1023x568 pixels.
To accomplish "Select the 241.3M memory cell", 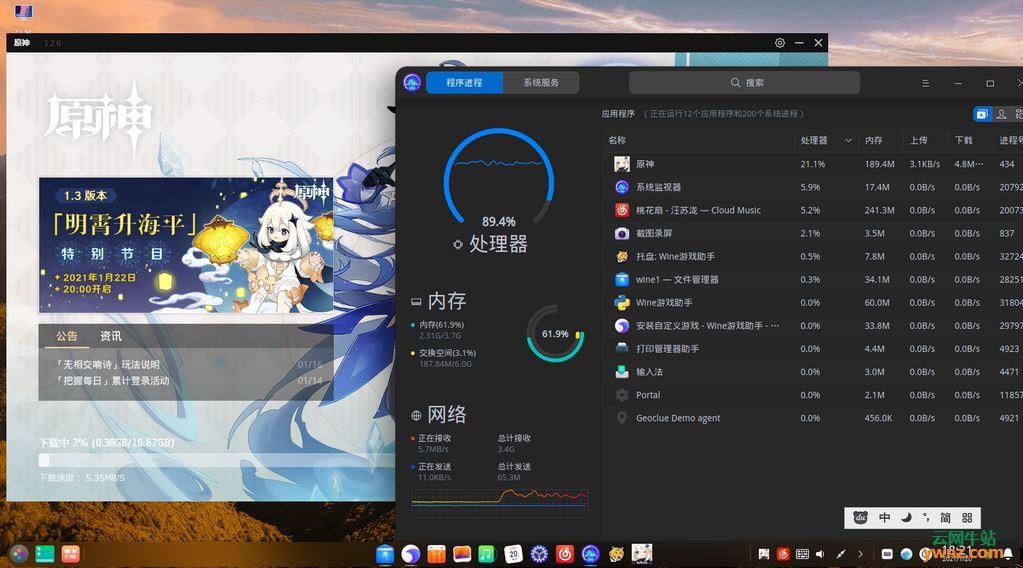I will pyautogui.click(x=879, y=210).
